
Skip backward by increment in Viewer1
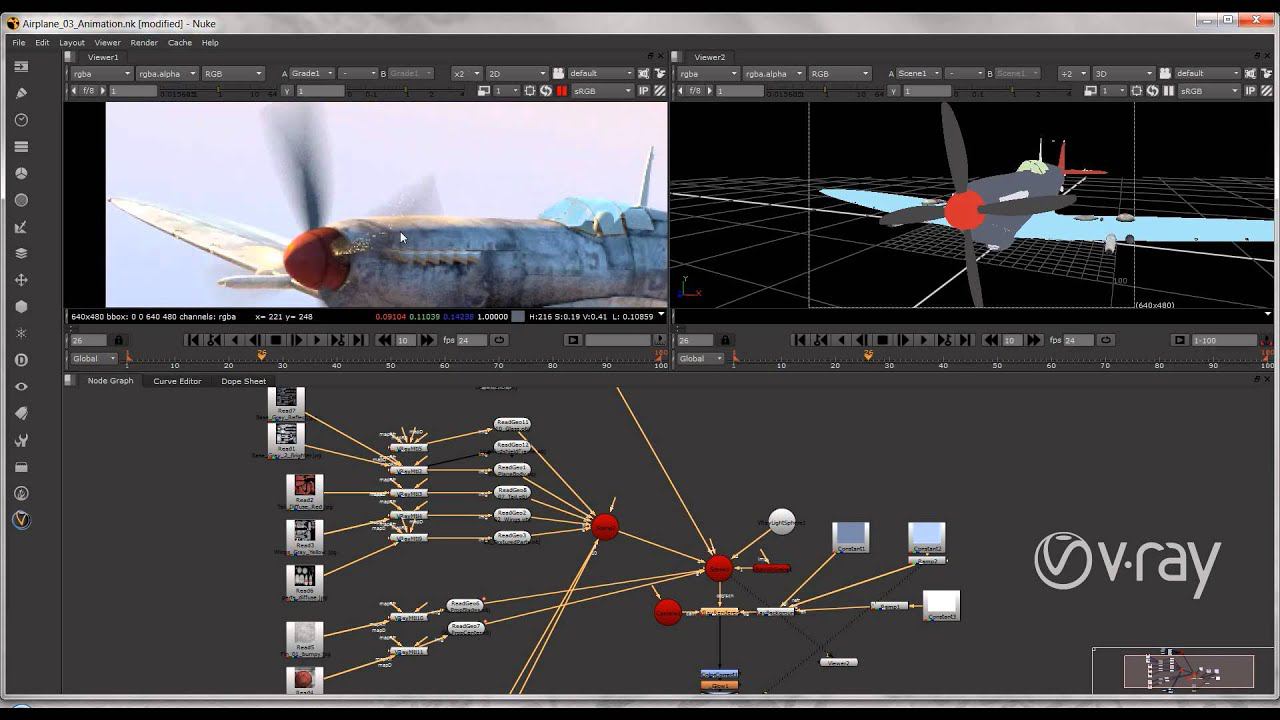tap(384, 340)
